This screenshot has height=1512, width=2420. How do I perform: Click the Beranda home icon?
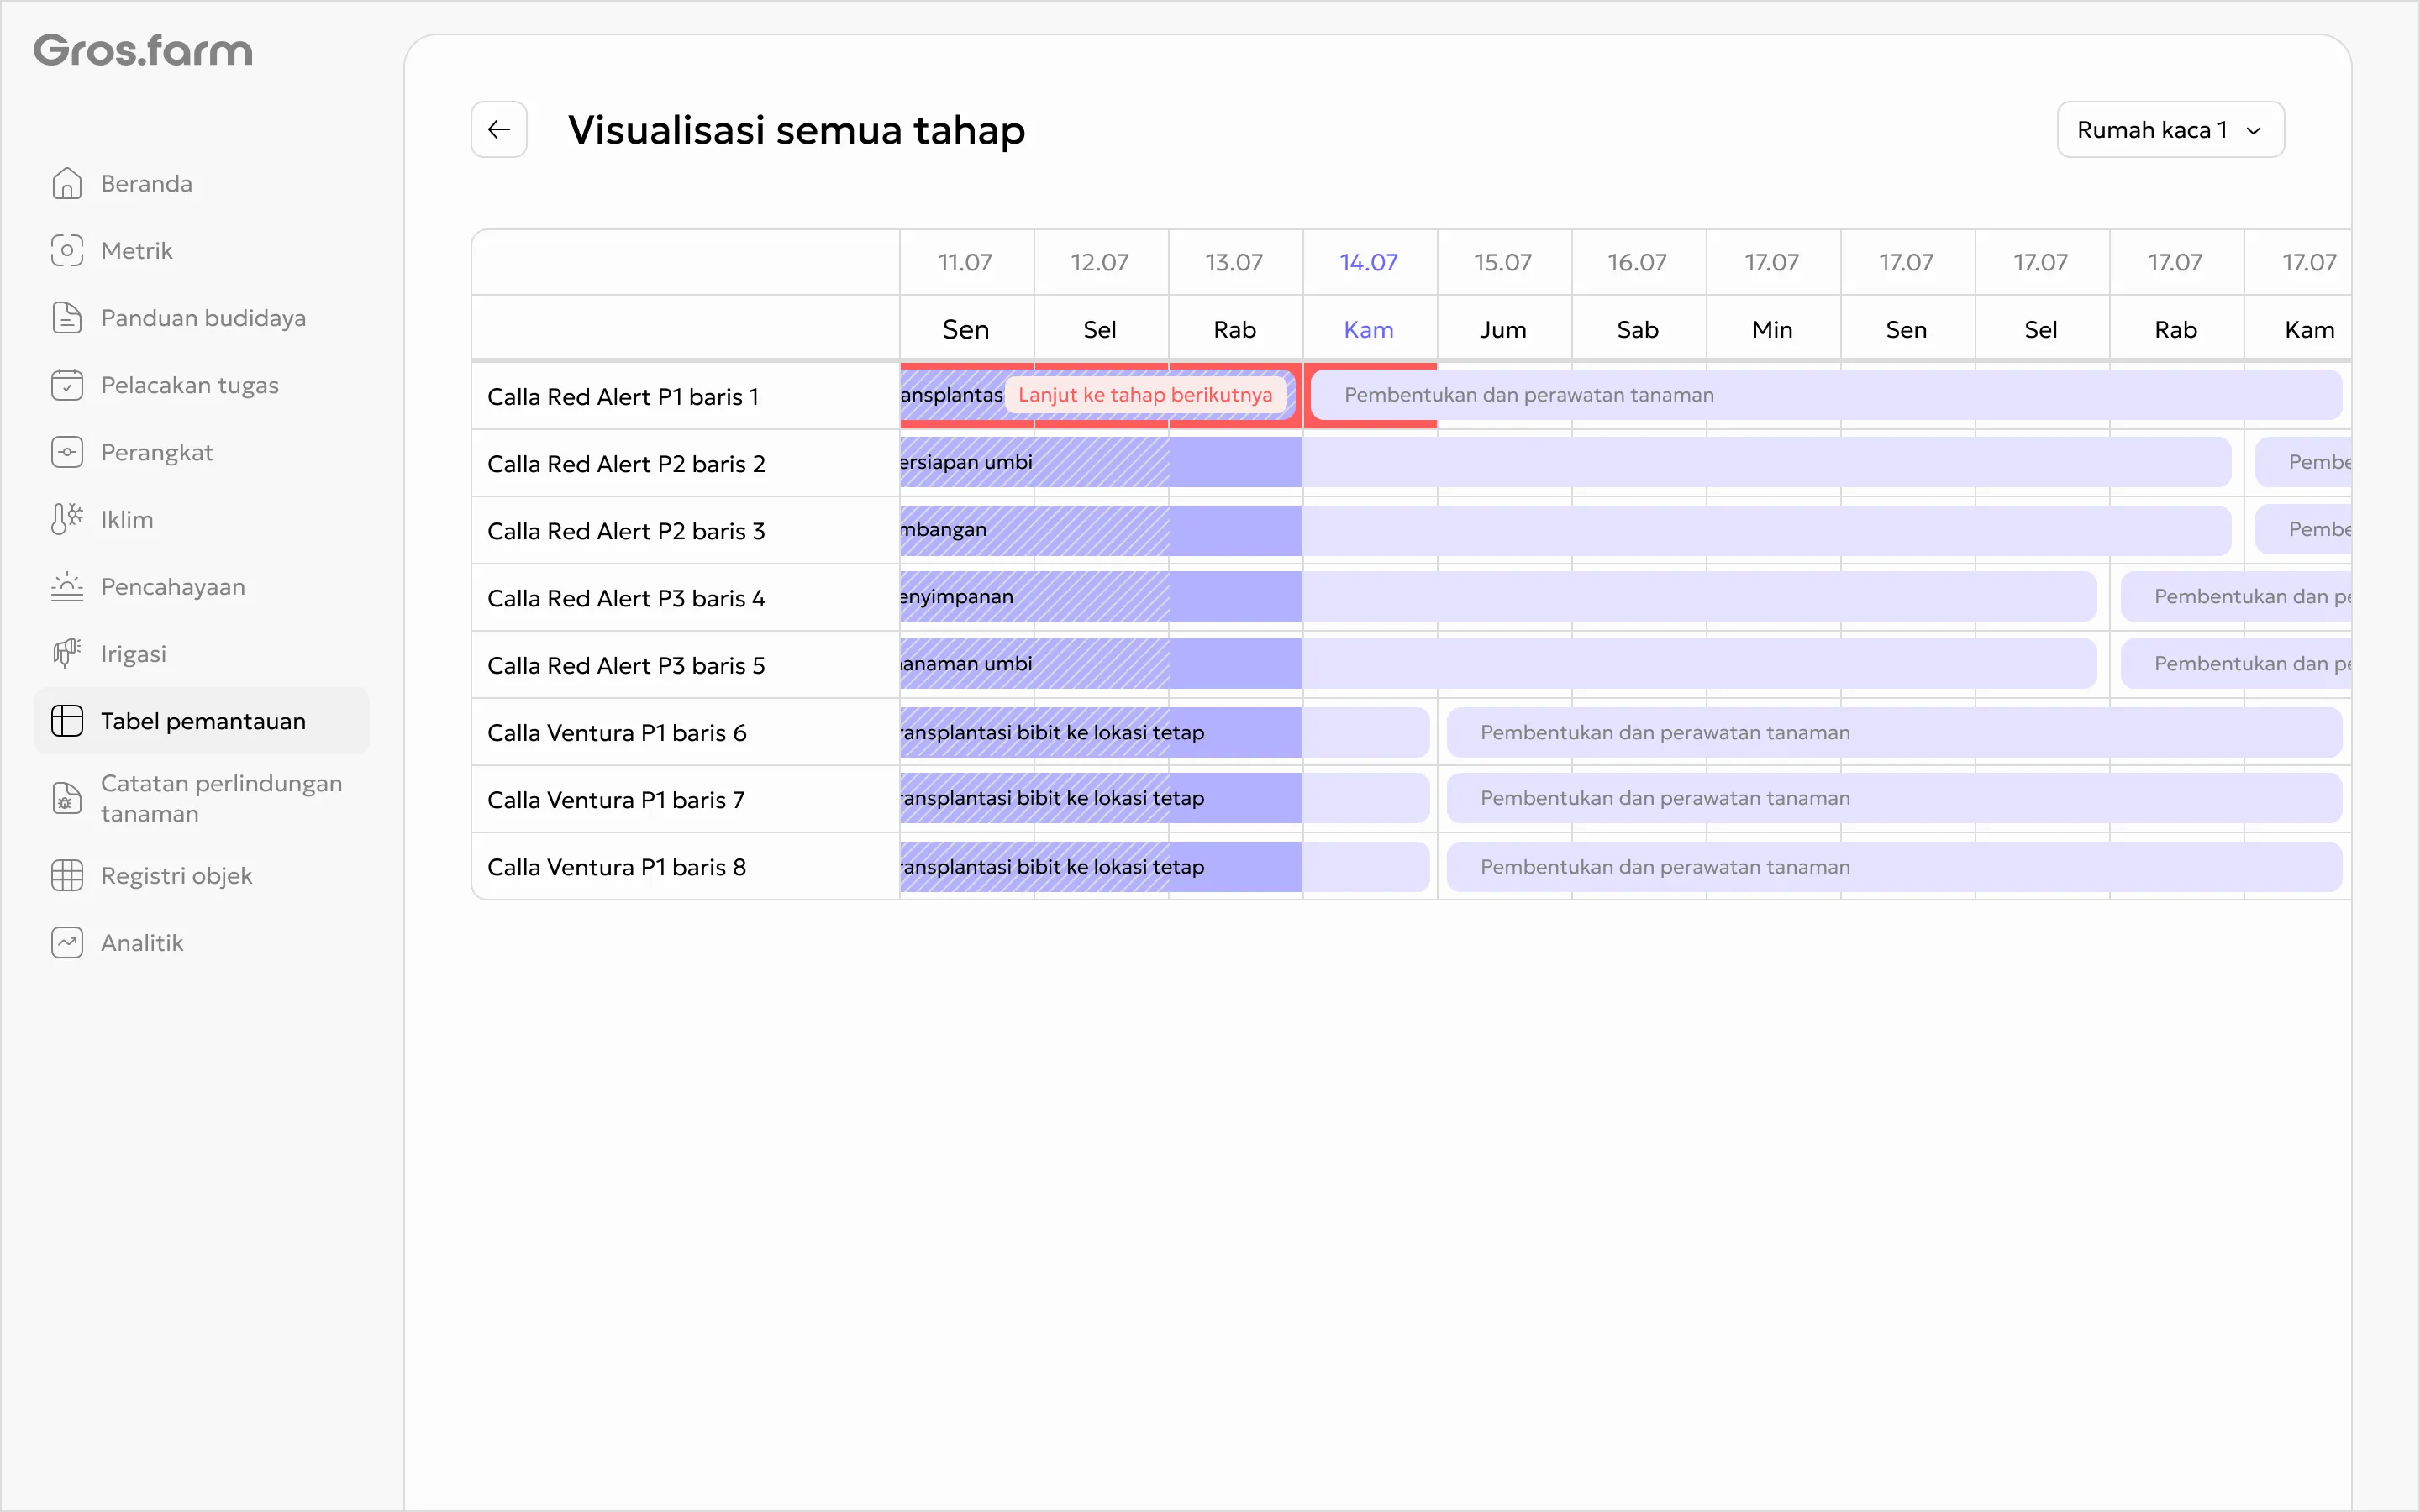(67, 183)
